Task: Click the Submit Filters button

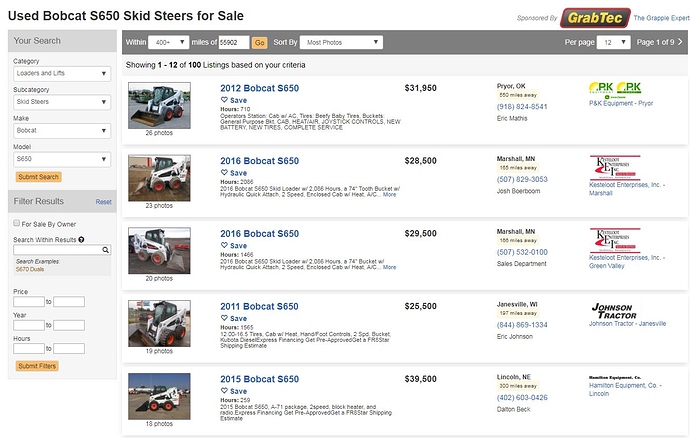Action: (37, 366)
